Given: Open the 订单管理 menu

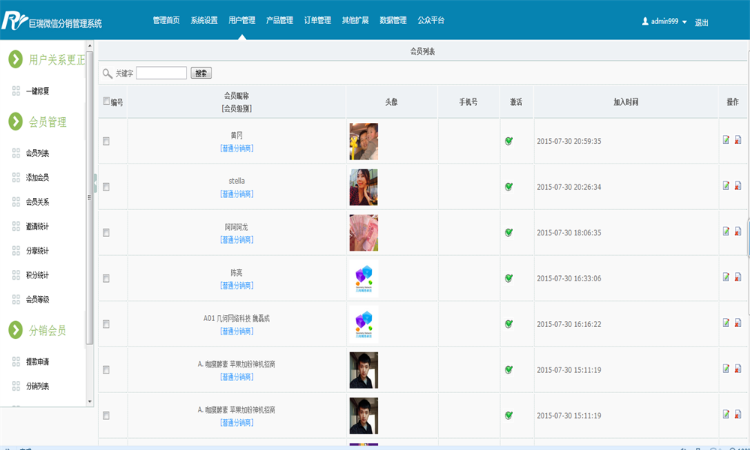Looking at the screenshot, I should coord(318,20).
